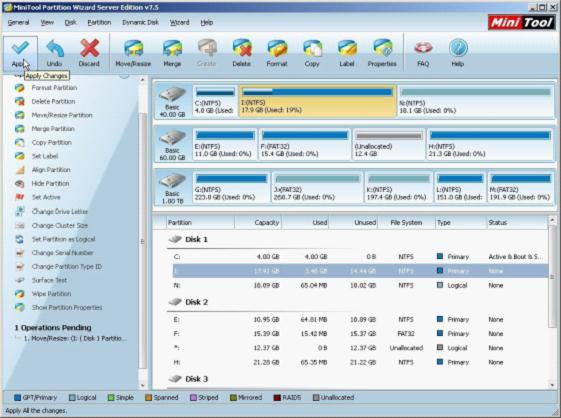Click the Copy toolbar icon
This screenshot has width=561, height=418.
[x=312, y=49]
